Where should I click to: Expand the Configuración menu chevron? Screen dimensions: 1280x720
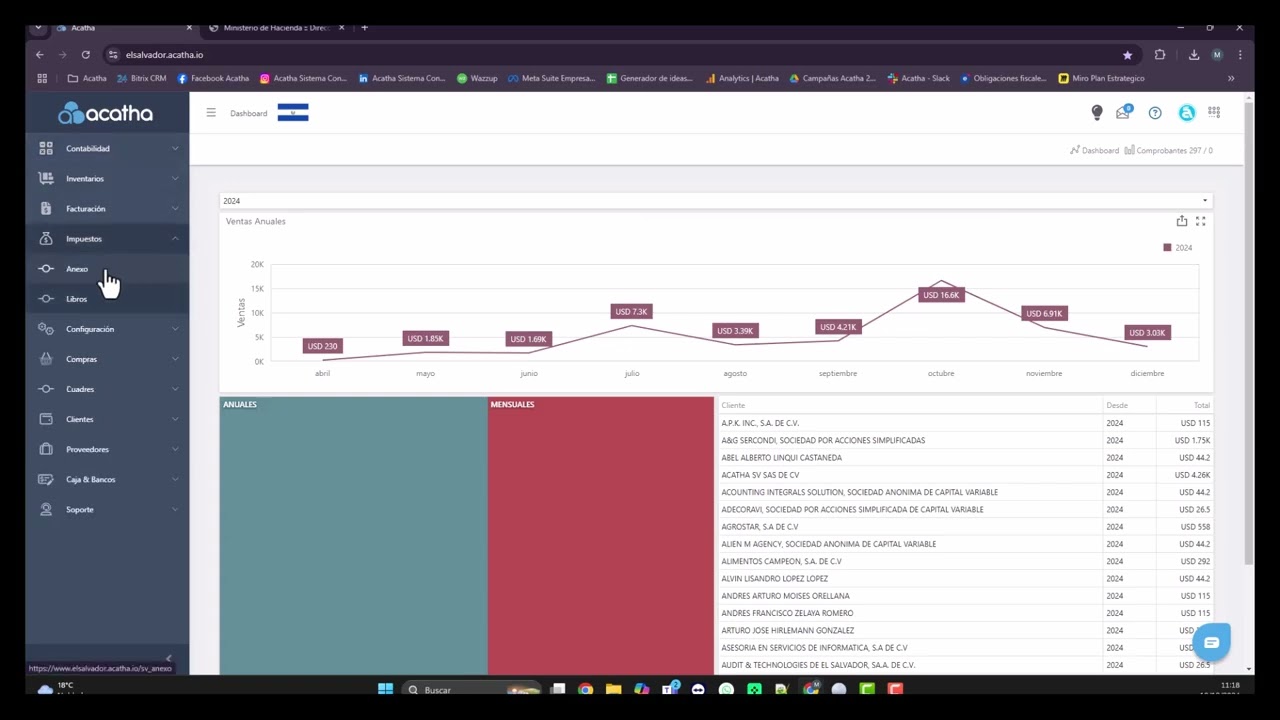(x=175, y=328)
